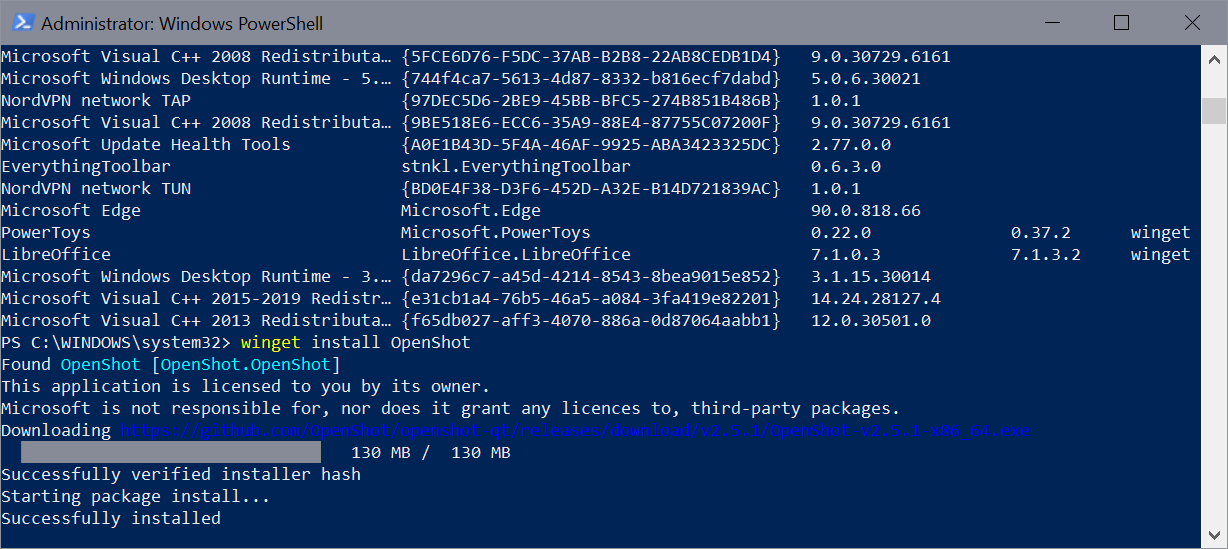The width and height of the screenshot is (1228, 549).
Task: Click the 'Microsoft.PowerToys' ID
Action: point(496,233)
